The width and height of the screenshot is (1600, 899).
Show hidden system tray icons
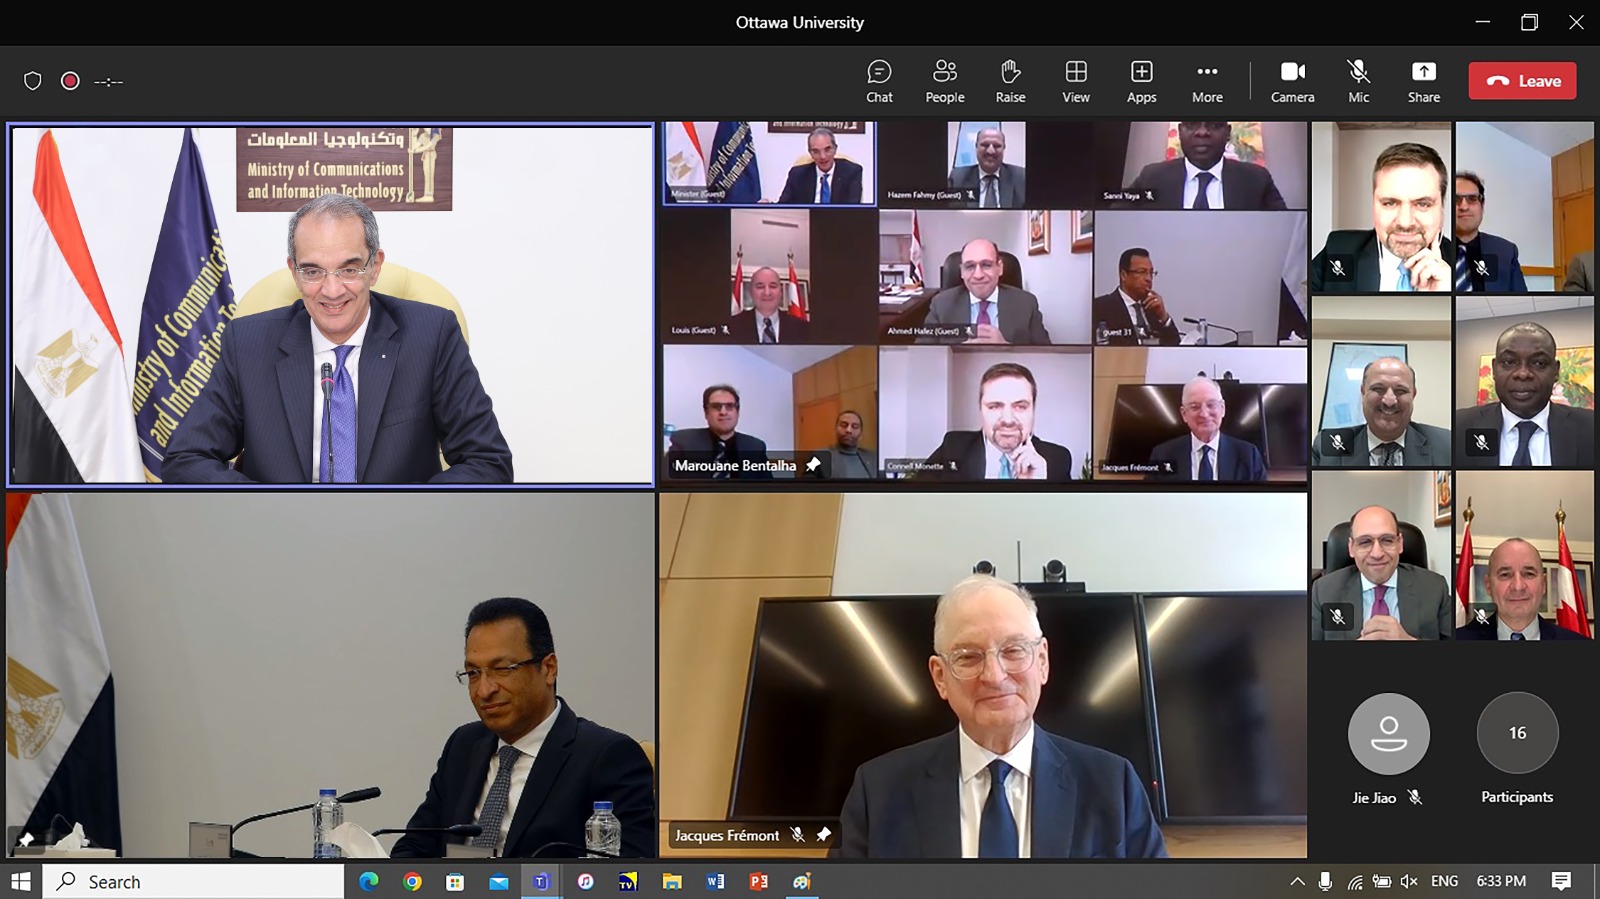1297,881
